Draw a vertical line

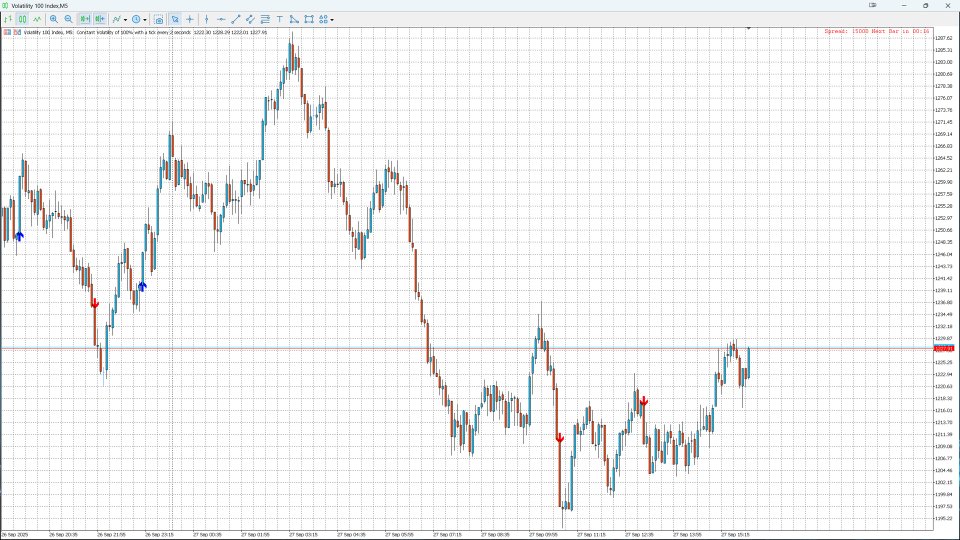tap(206, 19)
